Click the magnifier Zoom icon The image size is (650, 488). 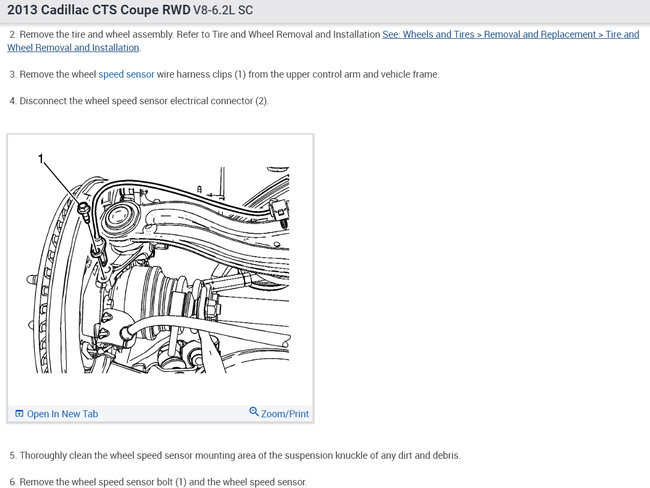click(254, 411)
